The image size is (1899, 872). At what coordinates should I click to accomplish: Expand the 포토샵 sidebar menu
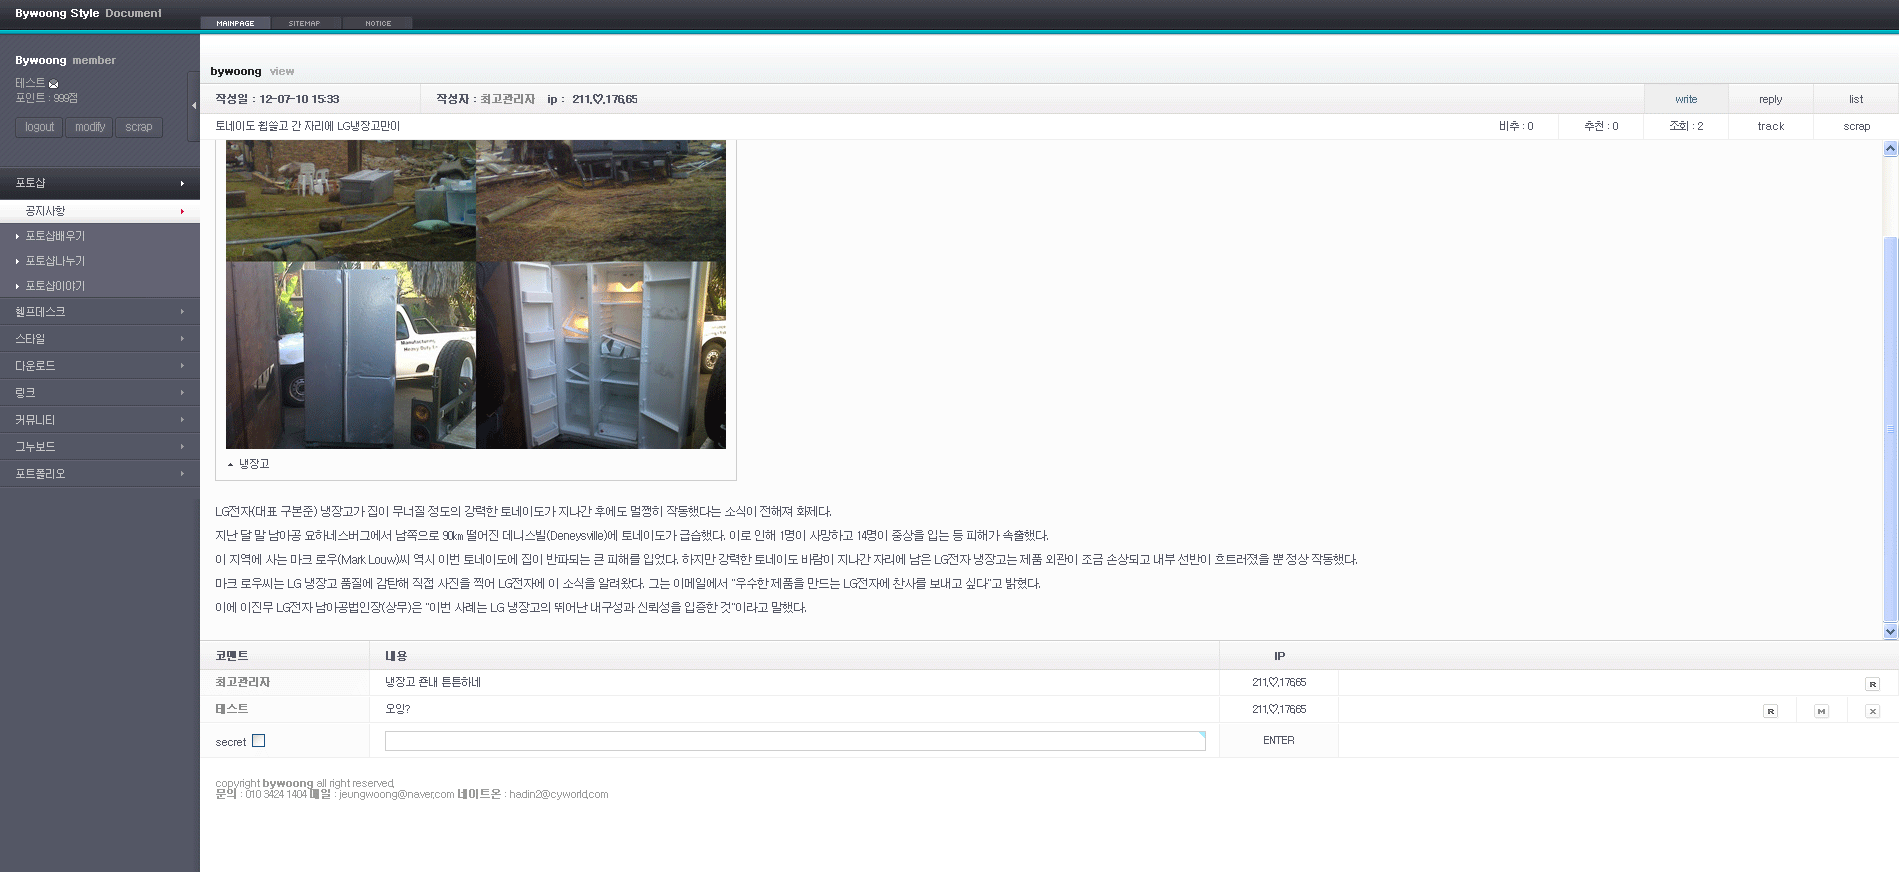pos(100,183)
